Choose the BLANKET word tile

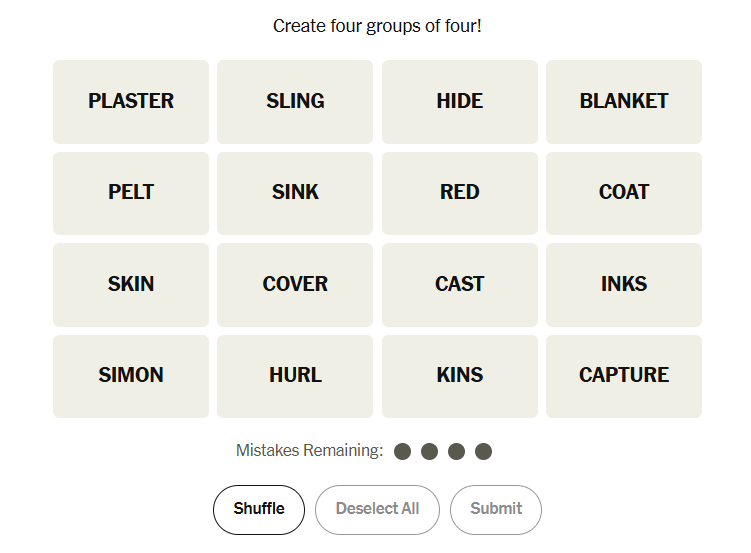coord(623,101)
